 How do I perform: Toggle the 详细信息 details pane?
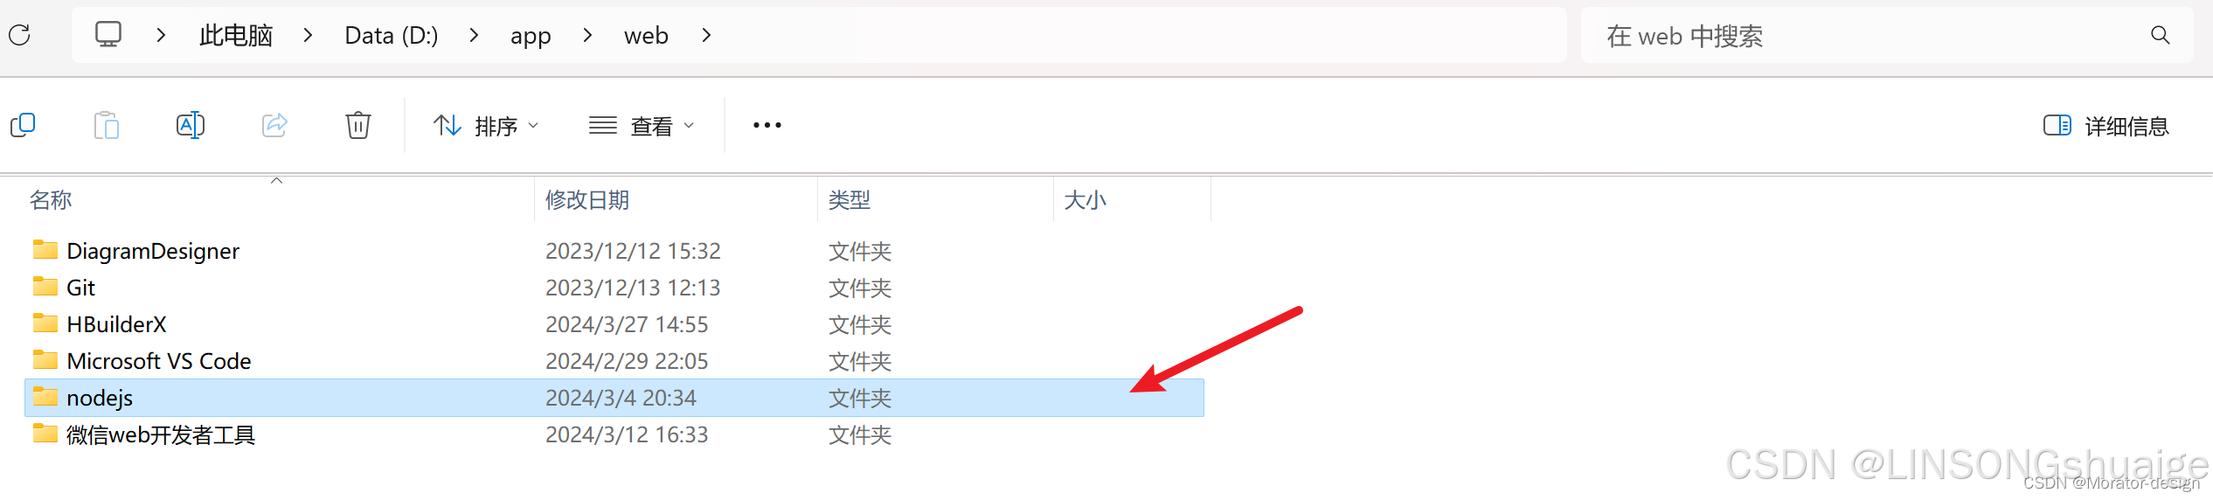[2106, 126]
